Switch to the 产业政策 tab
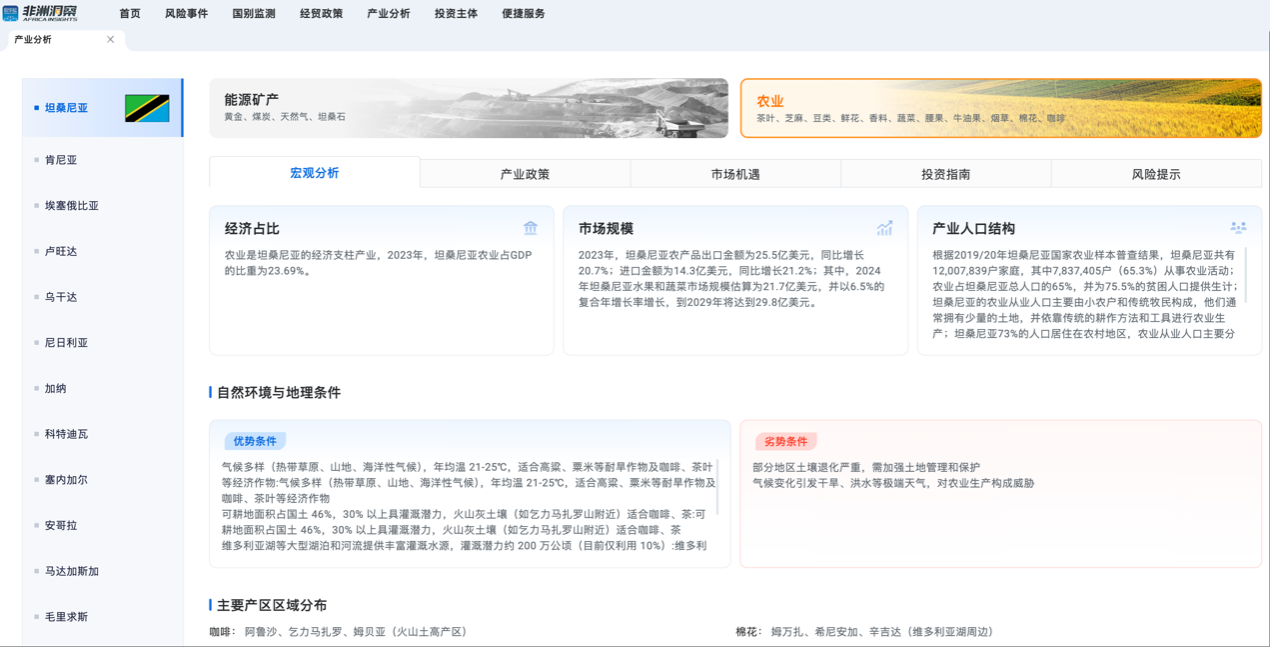This screenshot has height=647, width=1270. pos(525,174)
